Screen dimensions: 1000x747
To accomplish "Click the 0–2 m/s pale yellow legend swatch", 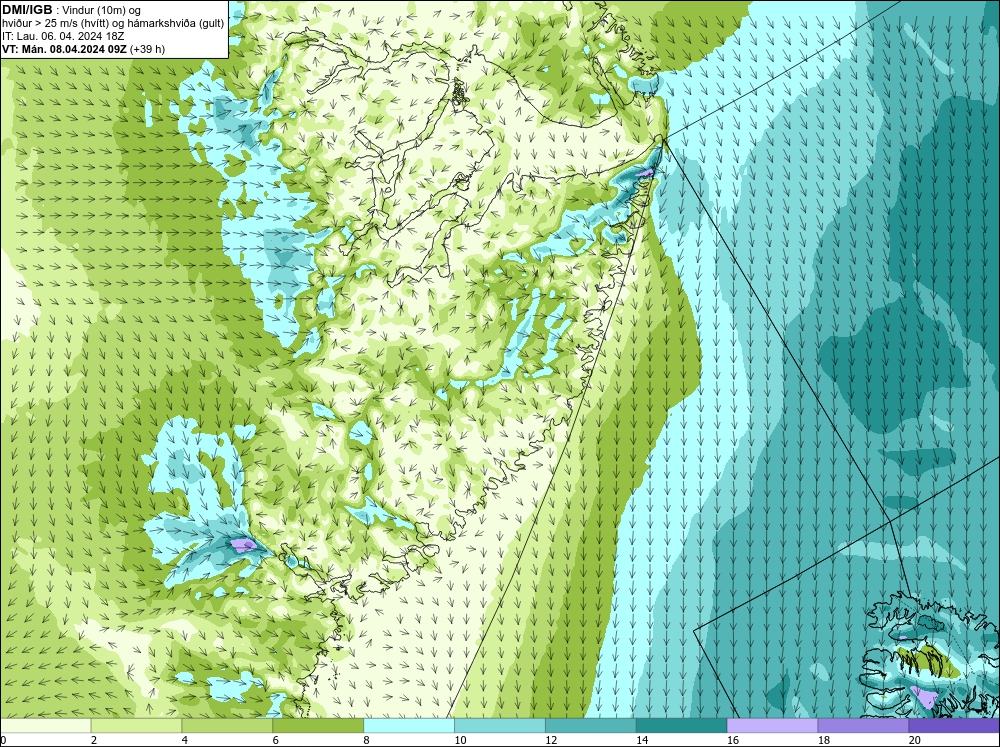I will click(45, 726).
